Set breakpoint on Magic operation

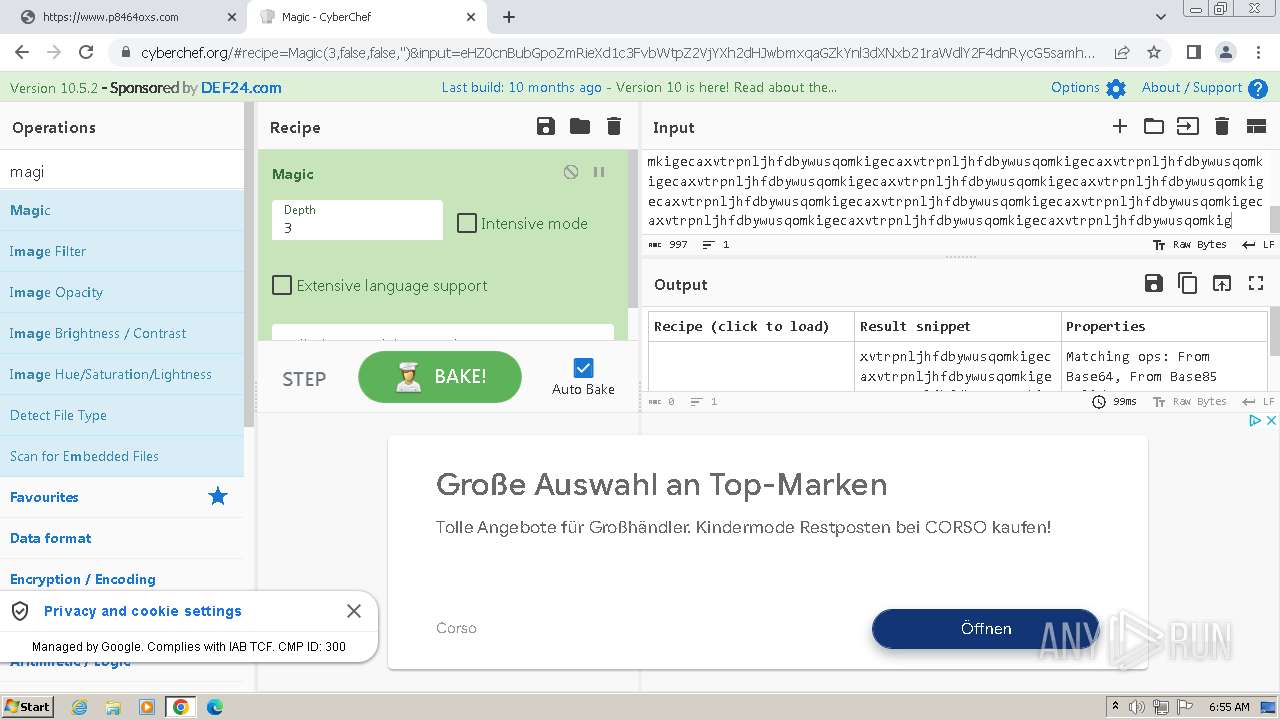599,172
